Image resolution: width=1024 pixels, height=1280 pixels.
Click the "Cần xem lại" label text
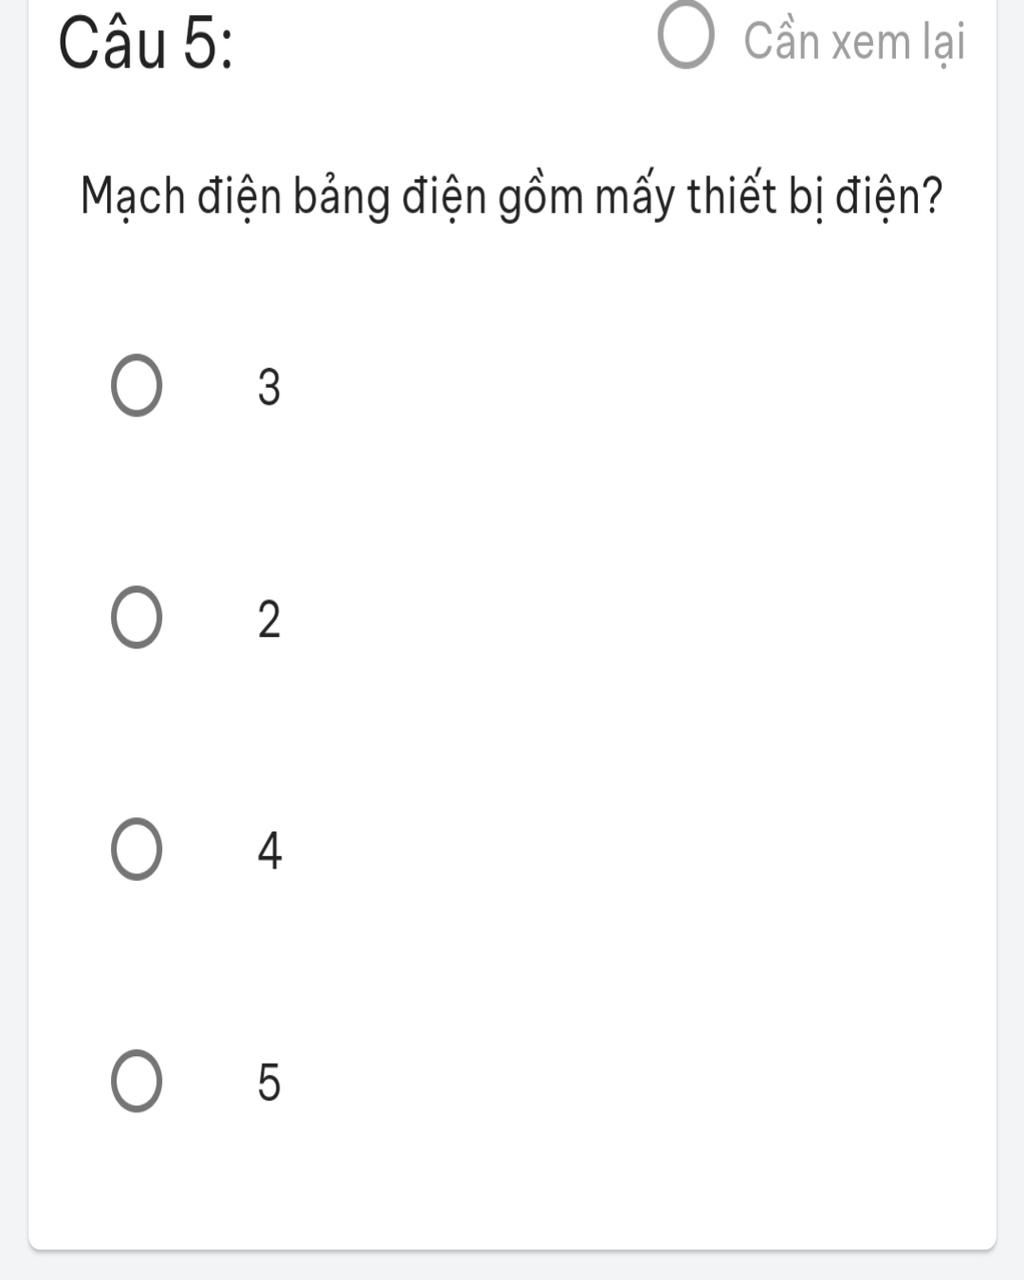855,42
